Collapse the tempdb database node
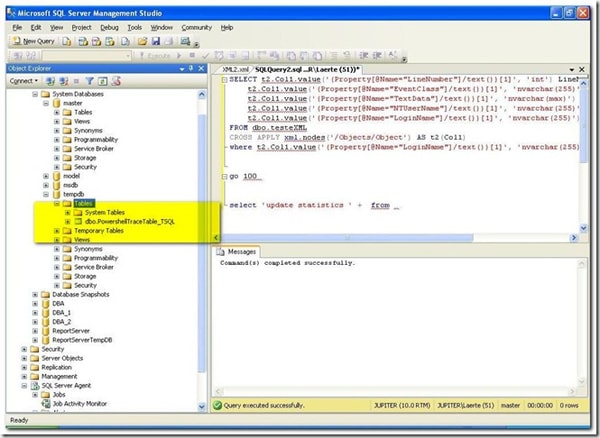Screen dimensions: 600x438 coord(46,194)
